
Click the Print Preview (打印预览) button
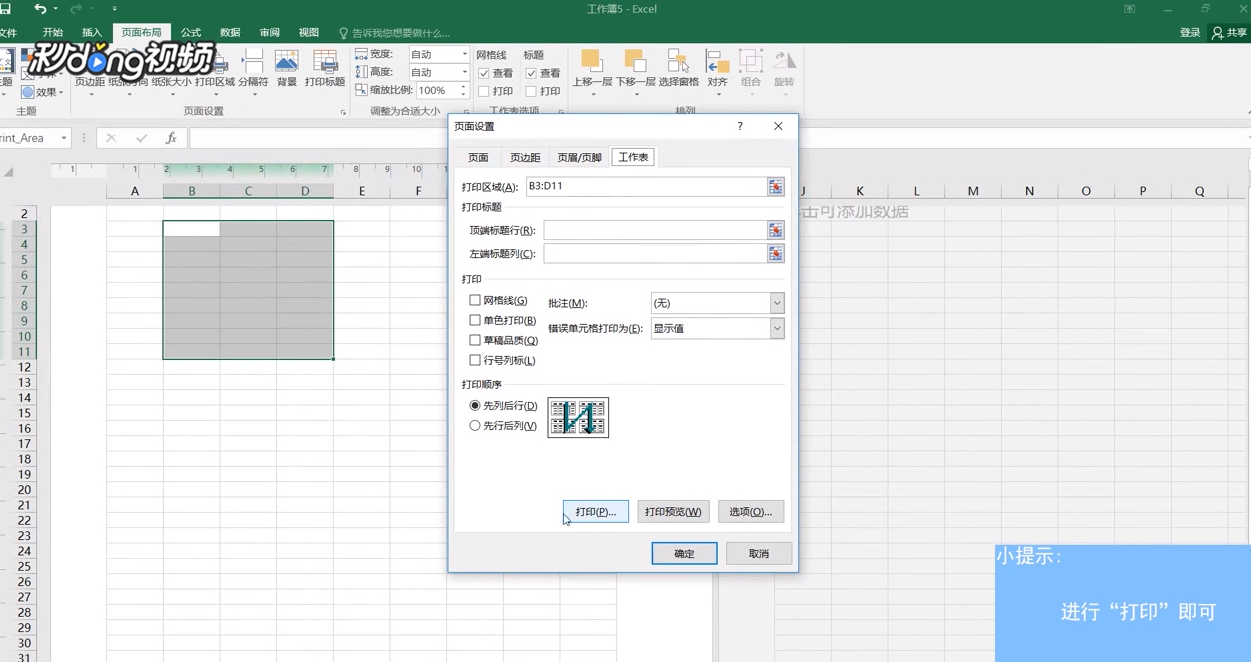673,512
